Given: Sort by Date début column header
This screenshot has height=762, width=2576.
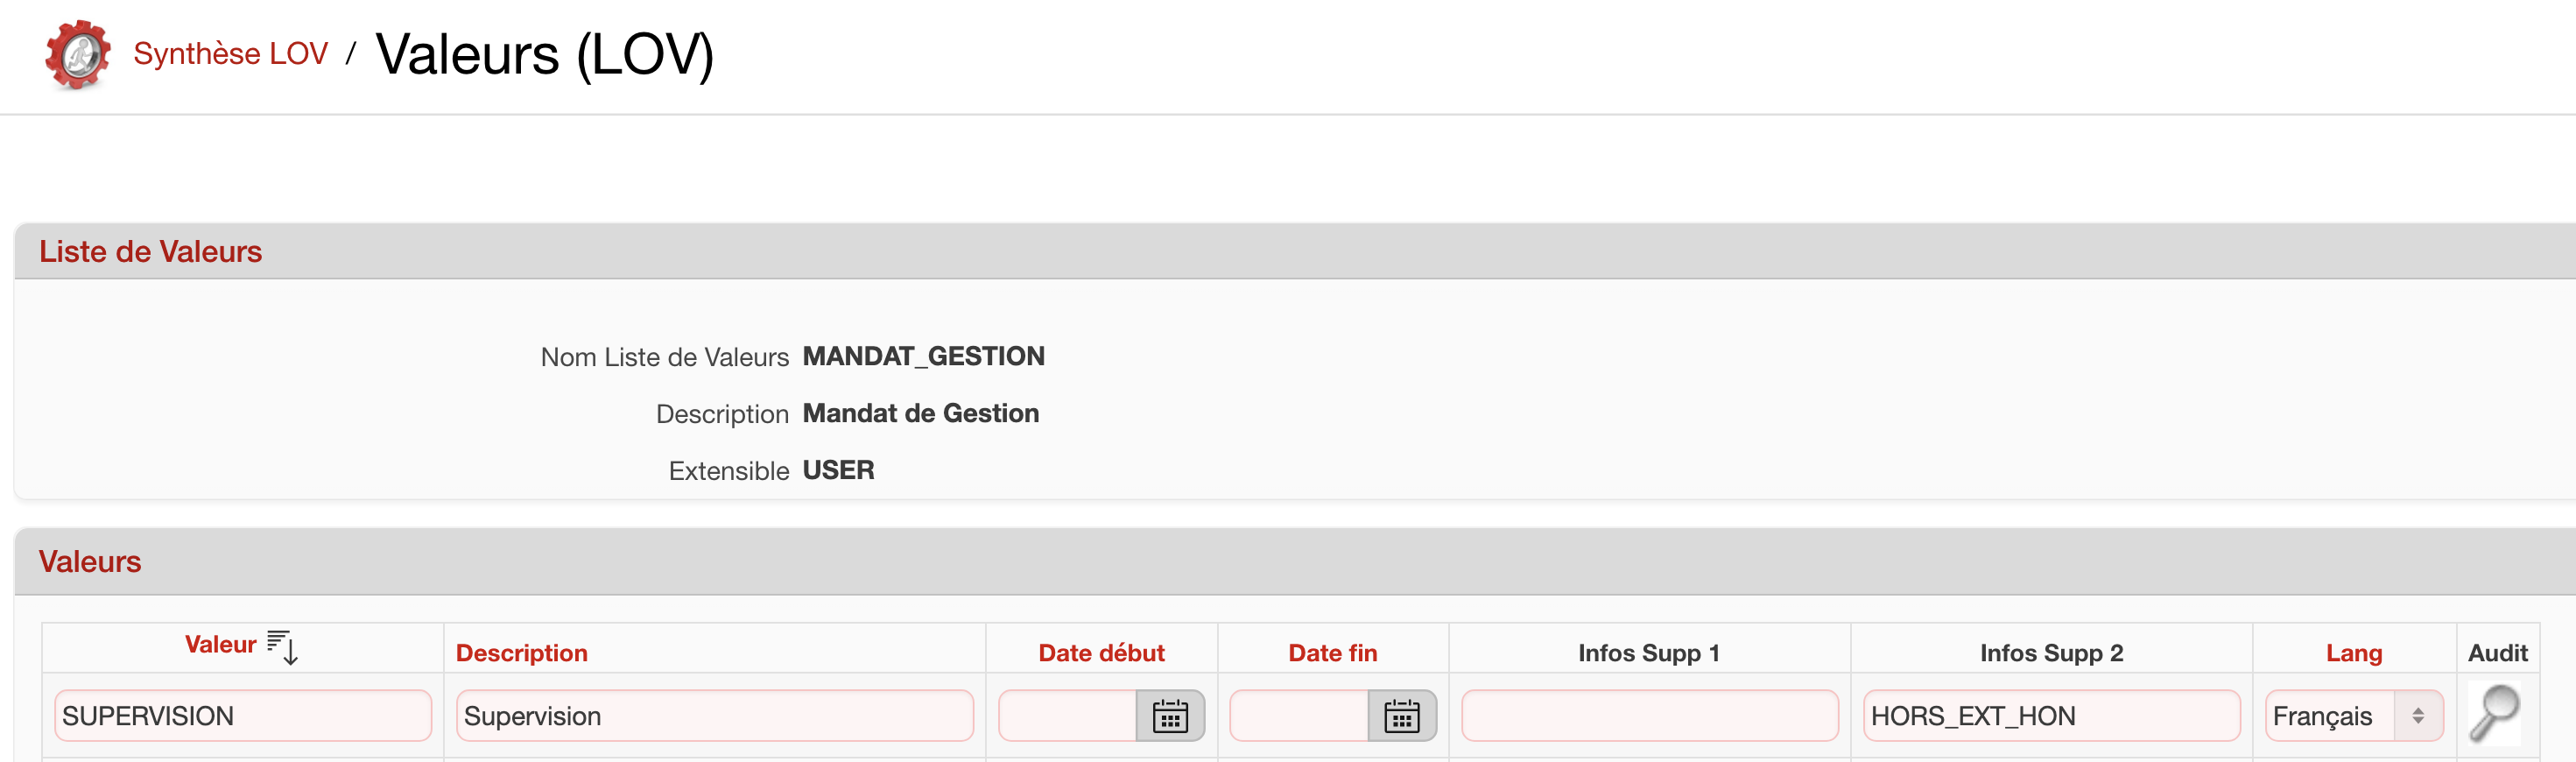Looking at the screenshot, I should tap(1101, 653).
